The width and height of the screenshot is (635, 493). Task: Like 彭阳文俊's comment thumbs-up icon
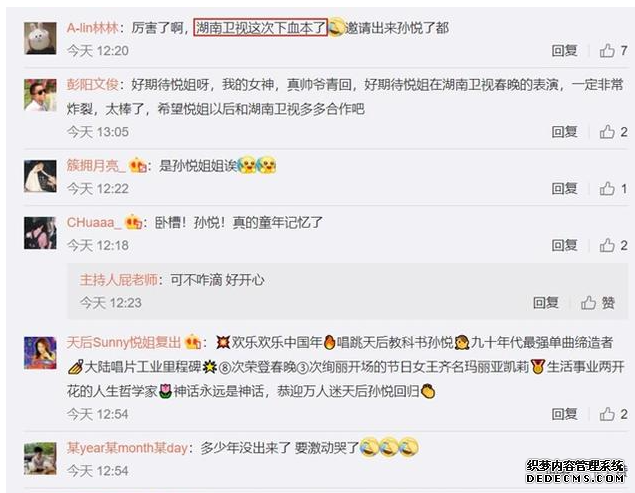pos(607,132)
